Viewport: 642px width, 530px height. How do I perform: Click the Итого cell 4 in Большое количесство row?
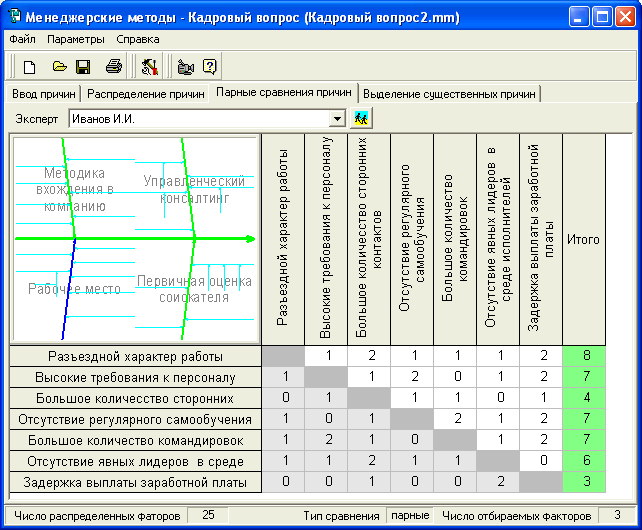[584, 397]
